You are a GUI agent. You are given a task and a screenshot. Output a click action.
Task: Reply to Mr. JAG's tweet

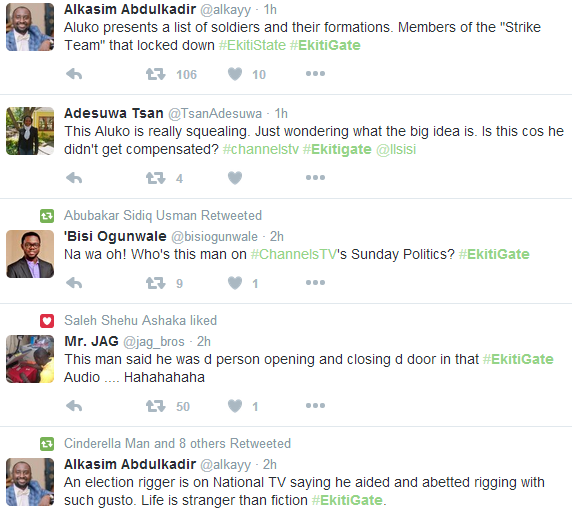click(74, 406)
